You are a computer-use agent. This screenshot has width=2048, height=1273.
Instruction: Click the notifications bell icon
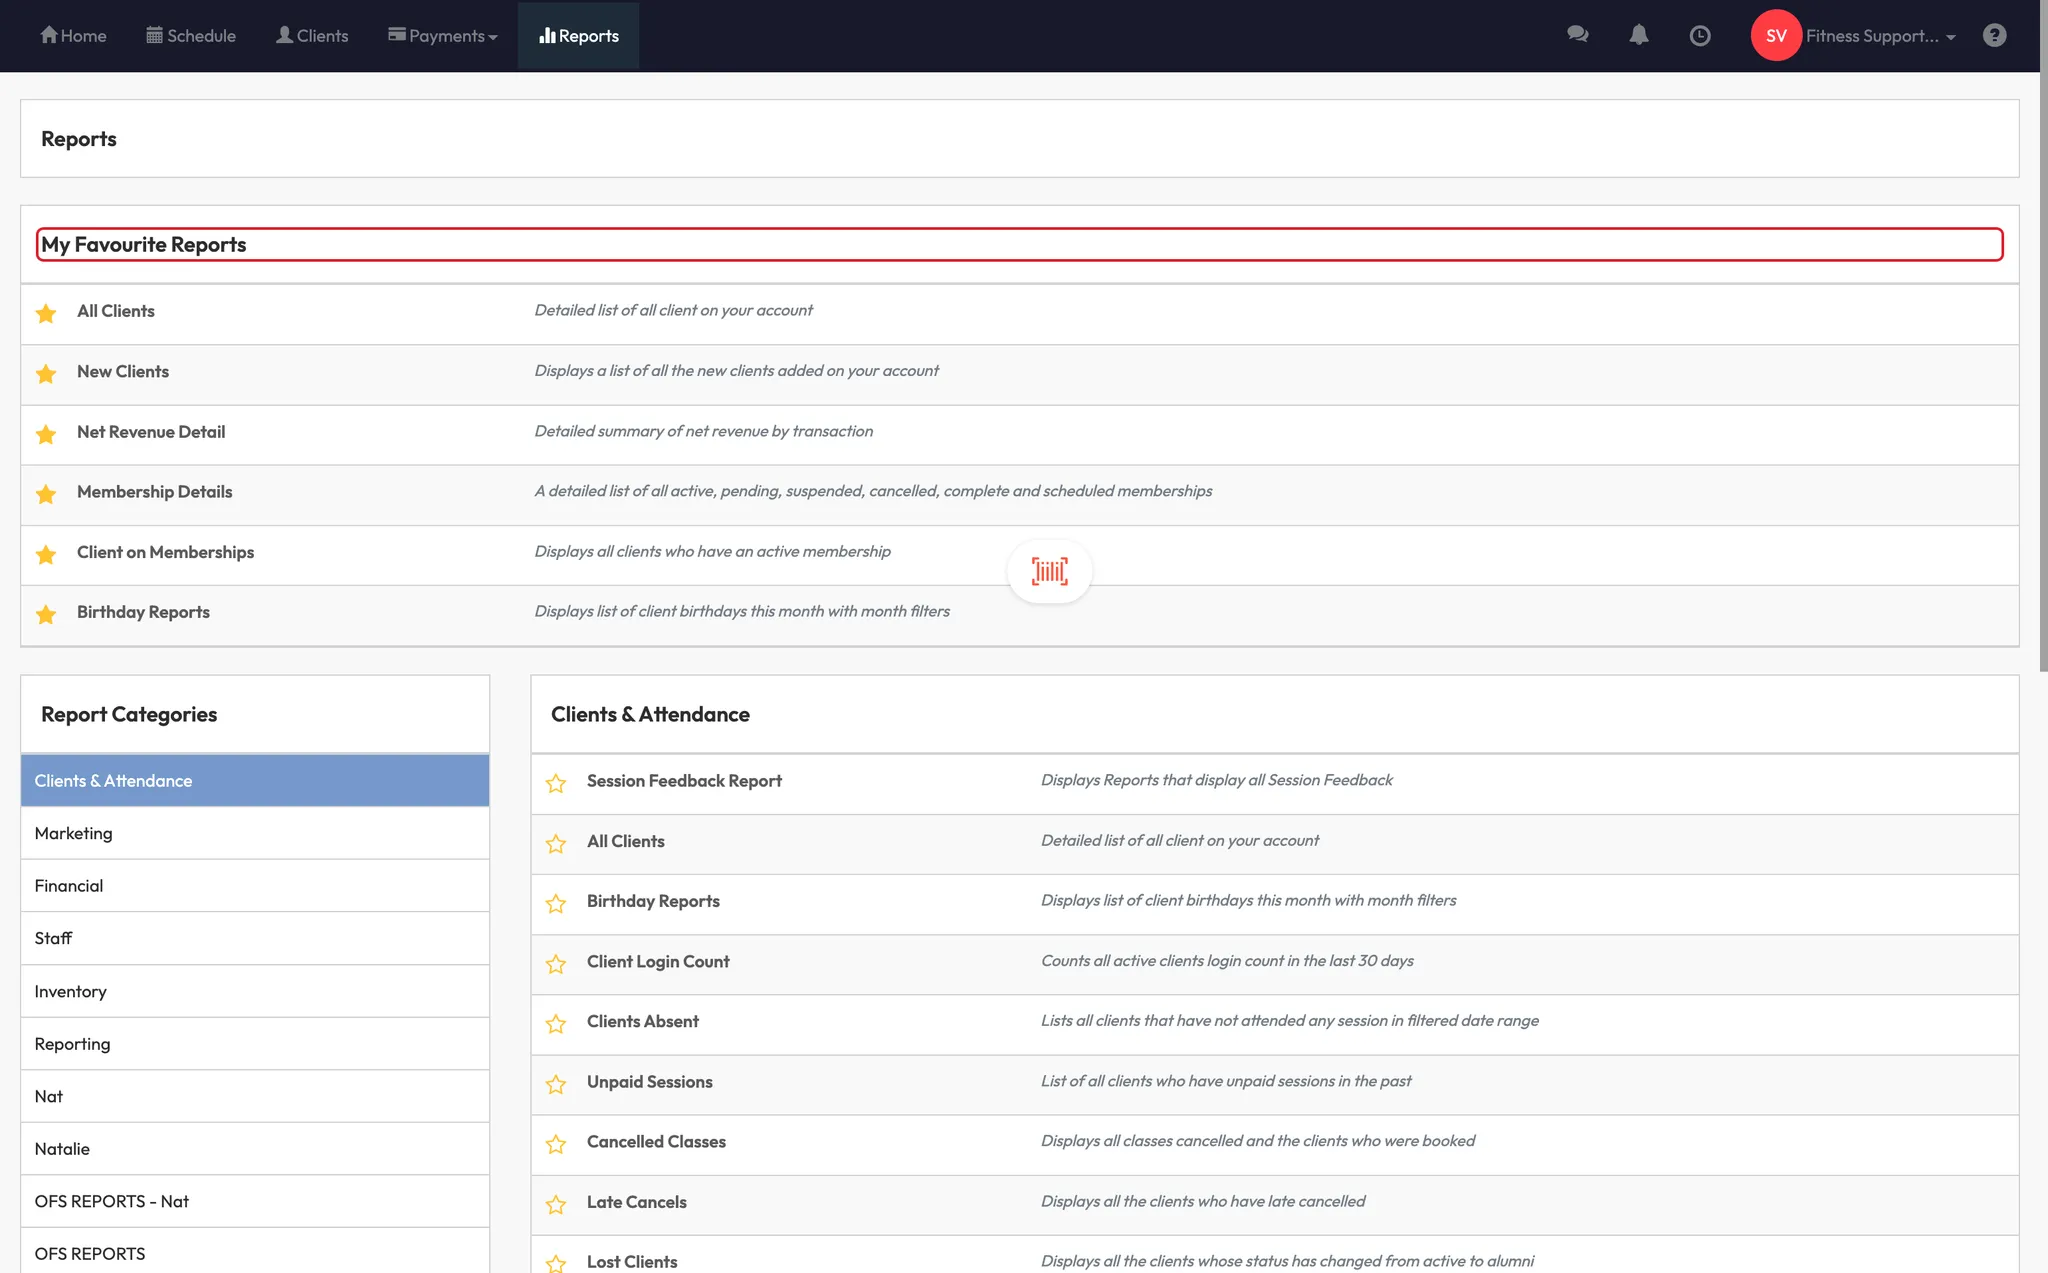(1638, 35)
